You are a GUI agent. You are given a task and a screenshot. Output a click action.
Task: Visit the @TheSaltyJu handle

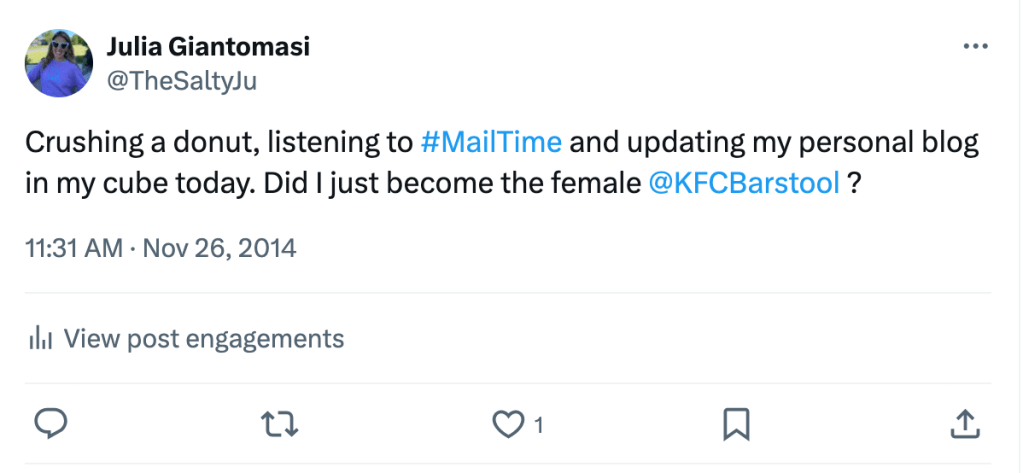click(181, 81)
